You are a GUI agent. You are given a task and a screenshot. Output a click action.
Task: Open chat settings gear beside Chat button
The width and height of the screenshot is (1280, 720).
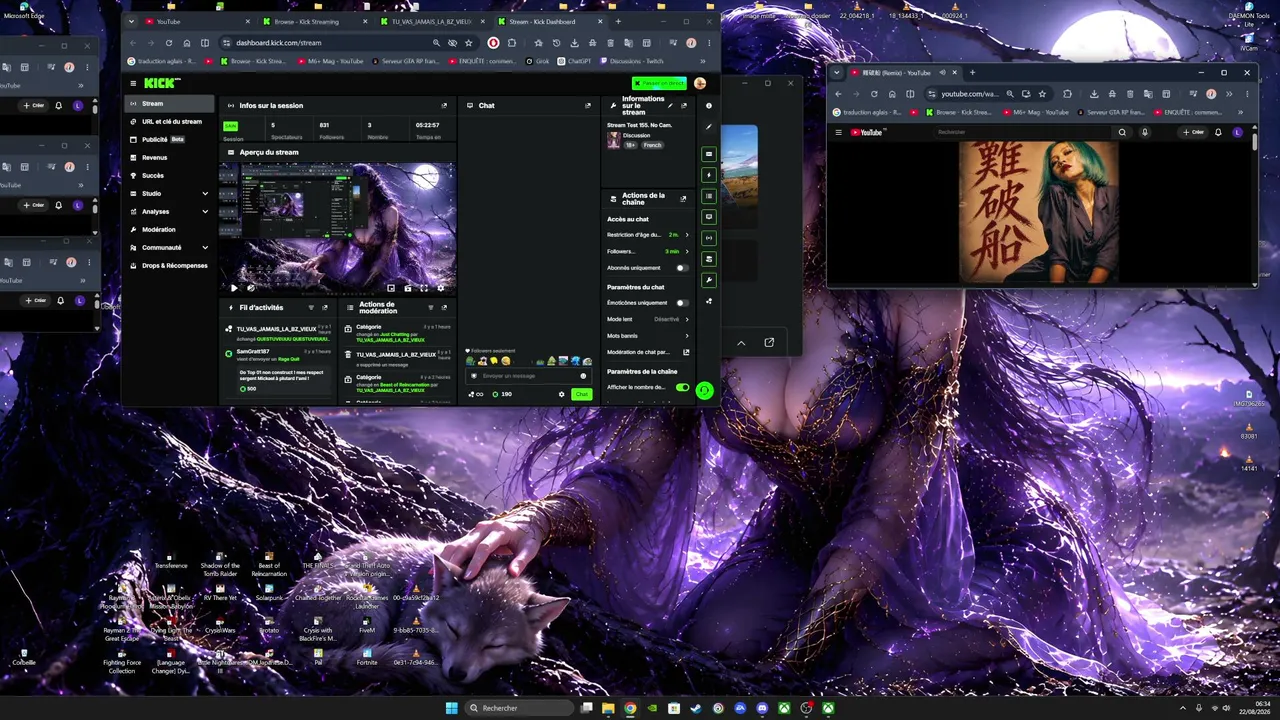561,394
